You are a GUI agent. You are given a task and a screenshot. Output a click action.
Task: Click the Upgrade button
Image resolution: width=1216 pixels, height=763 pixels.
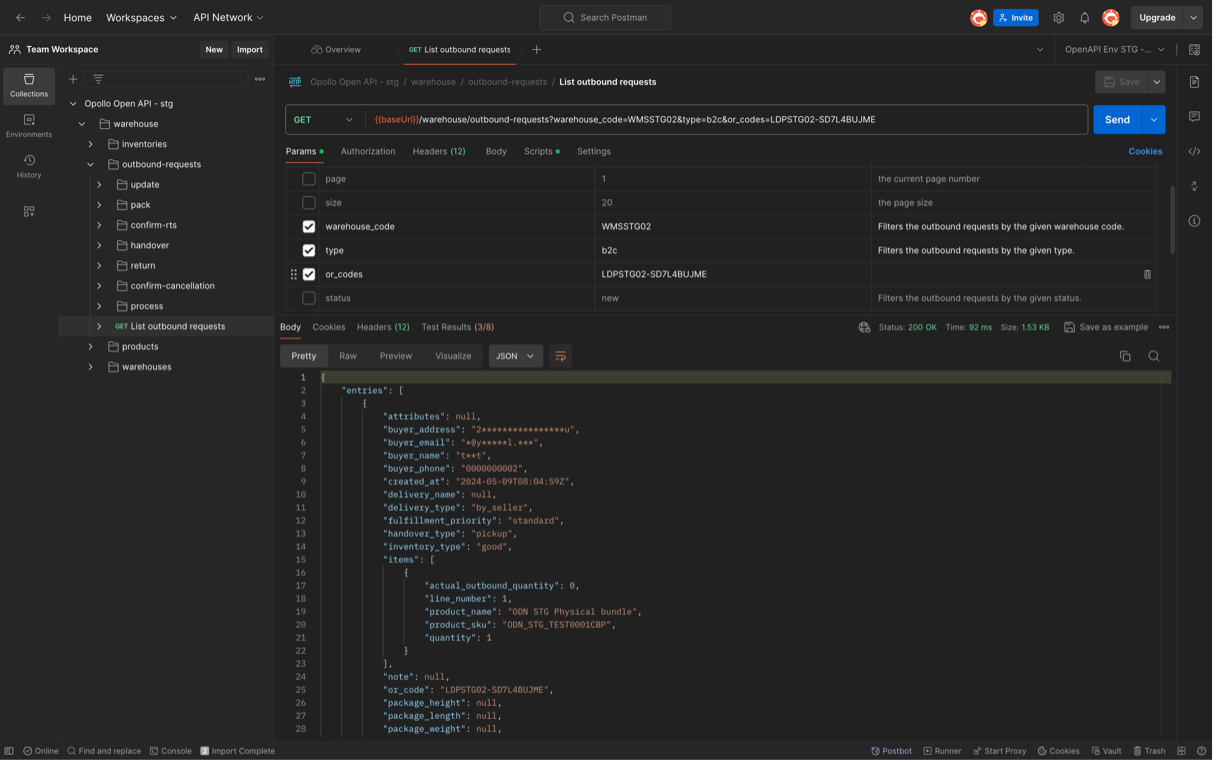[1161, 18]
